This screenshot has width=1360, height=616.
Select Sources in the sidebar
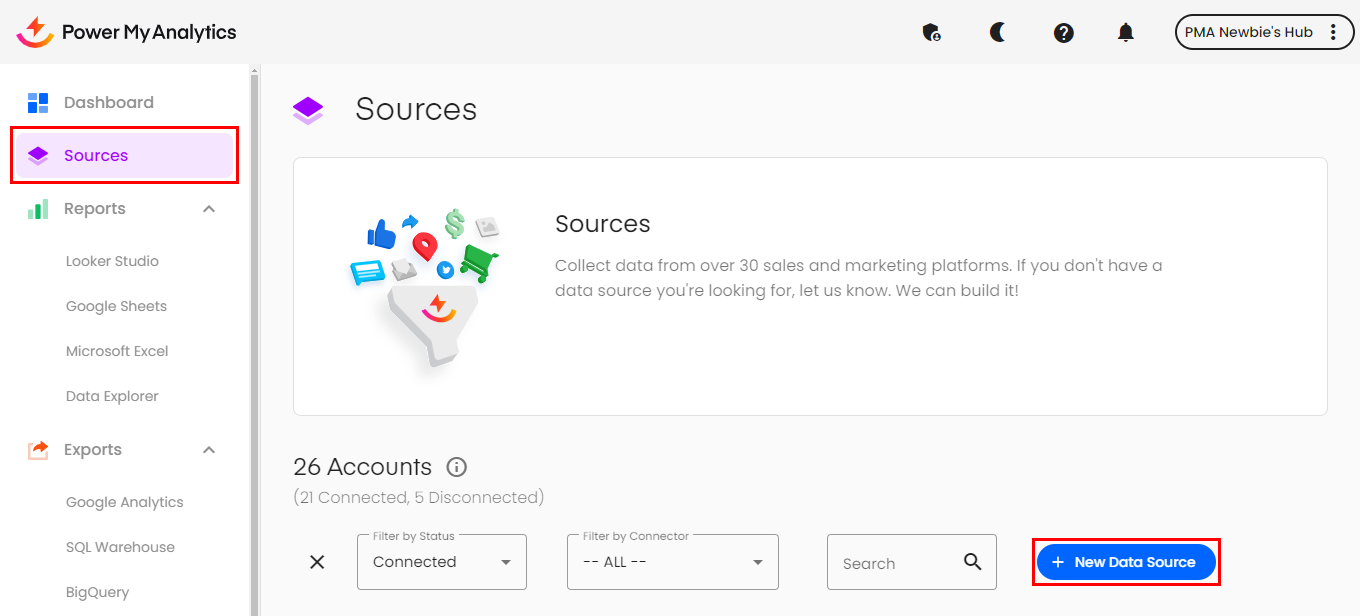[x=96, y=155]
